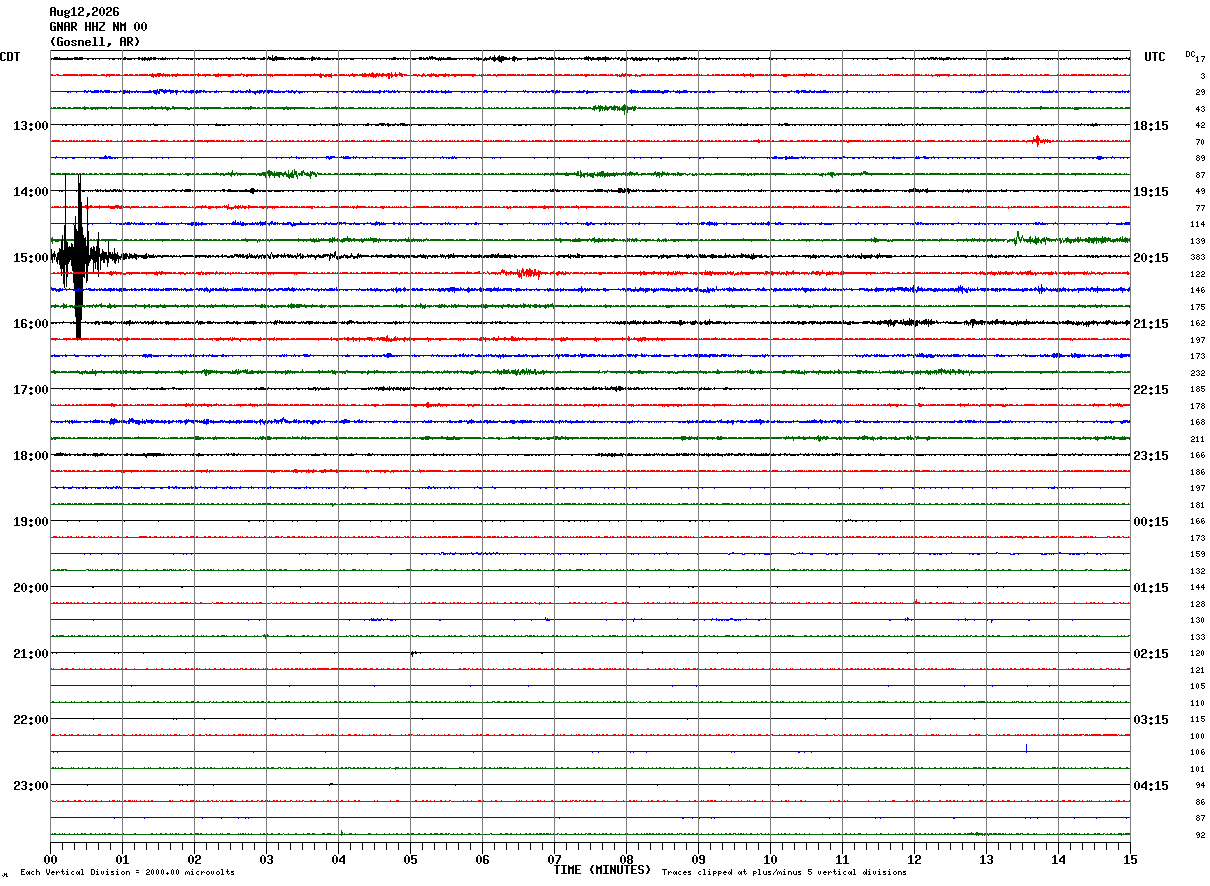Screen dimensions: 1210x886
Task: Click the green burst before 20:15 UTC row
Action: pos(1018,238)
